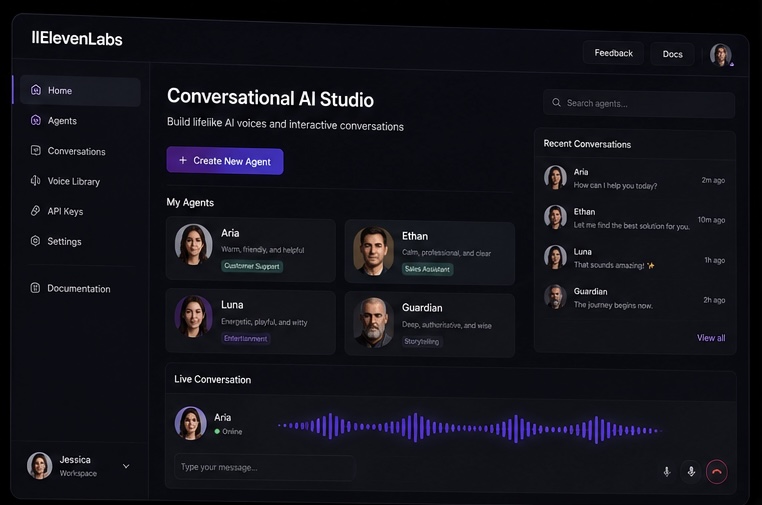Click the small microphone icon
The height and width of the screenshot is (505, 762).
coord(667,471)
